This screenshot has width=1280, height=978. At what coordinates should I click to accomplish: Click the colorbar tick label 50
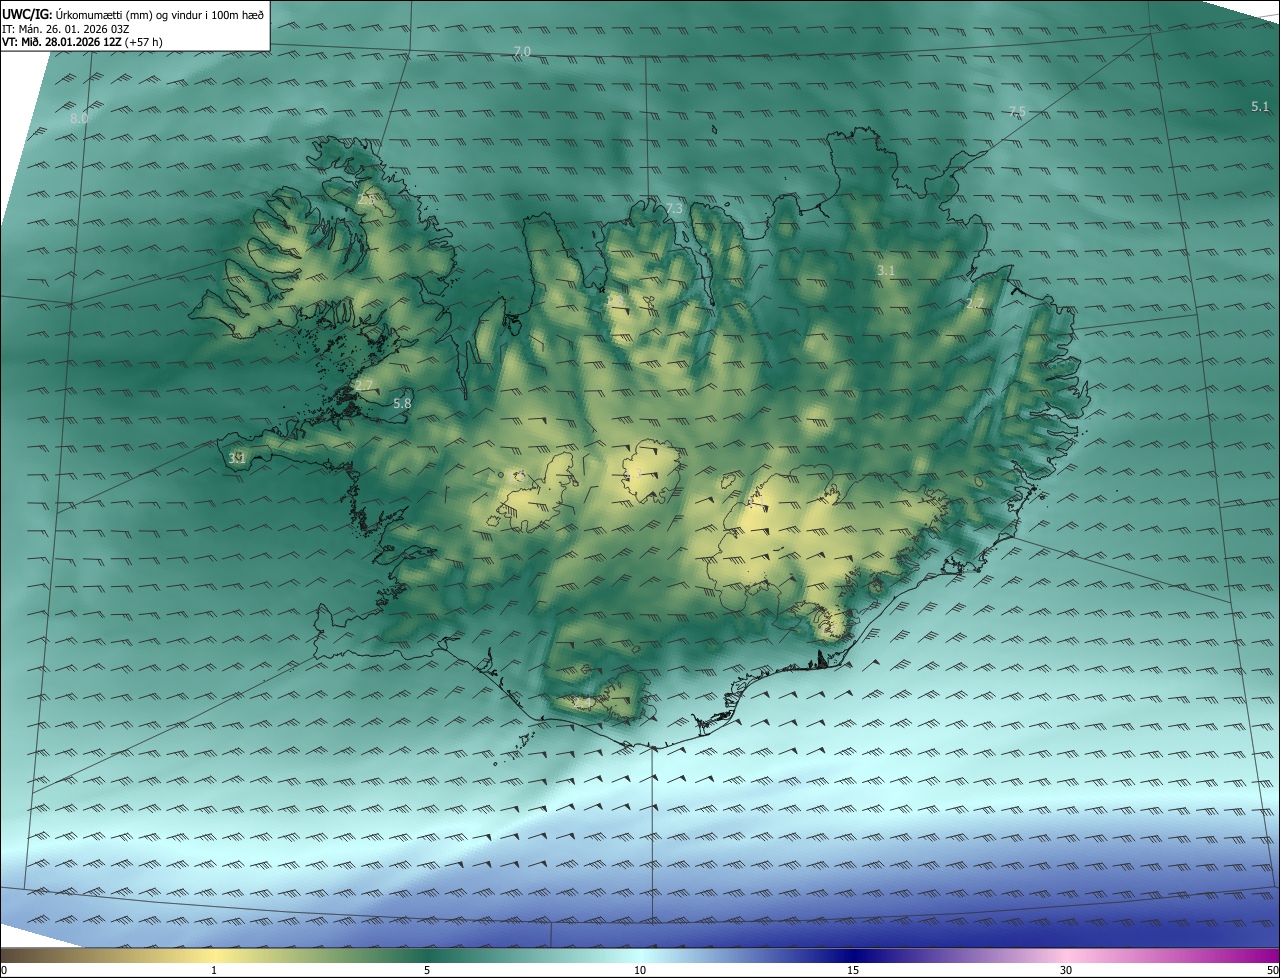pyautogui.click(x=1272, y=970)
